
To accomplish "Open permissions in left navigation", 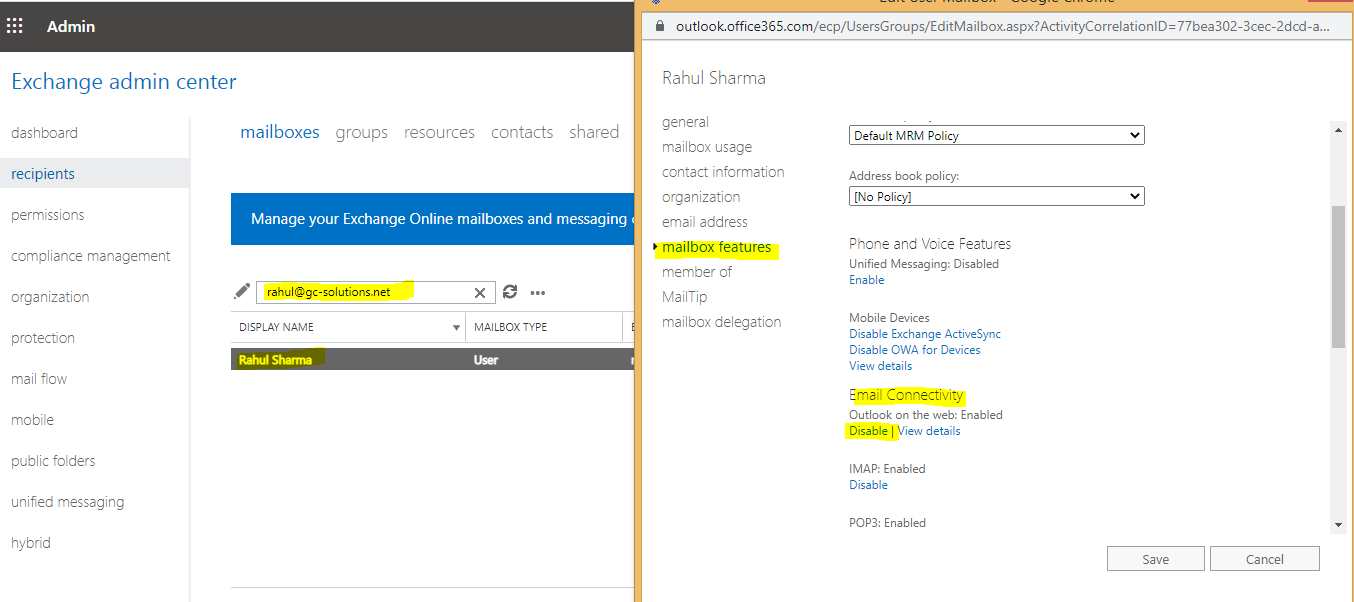I will [47, 215].
